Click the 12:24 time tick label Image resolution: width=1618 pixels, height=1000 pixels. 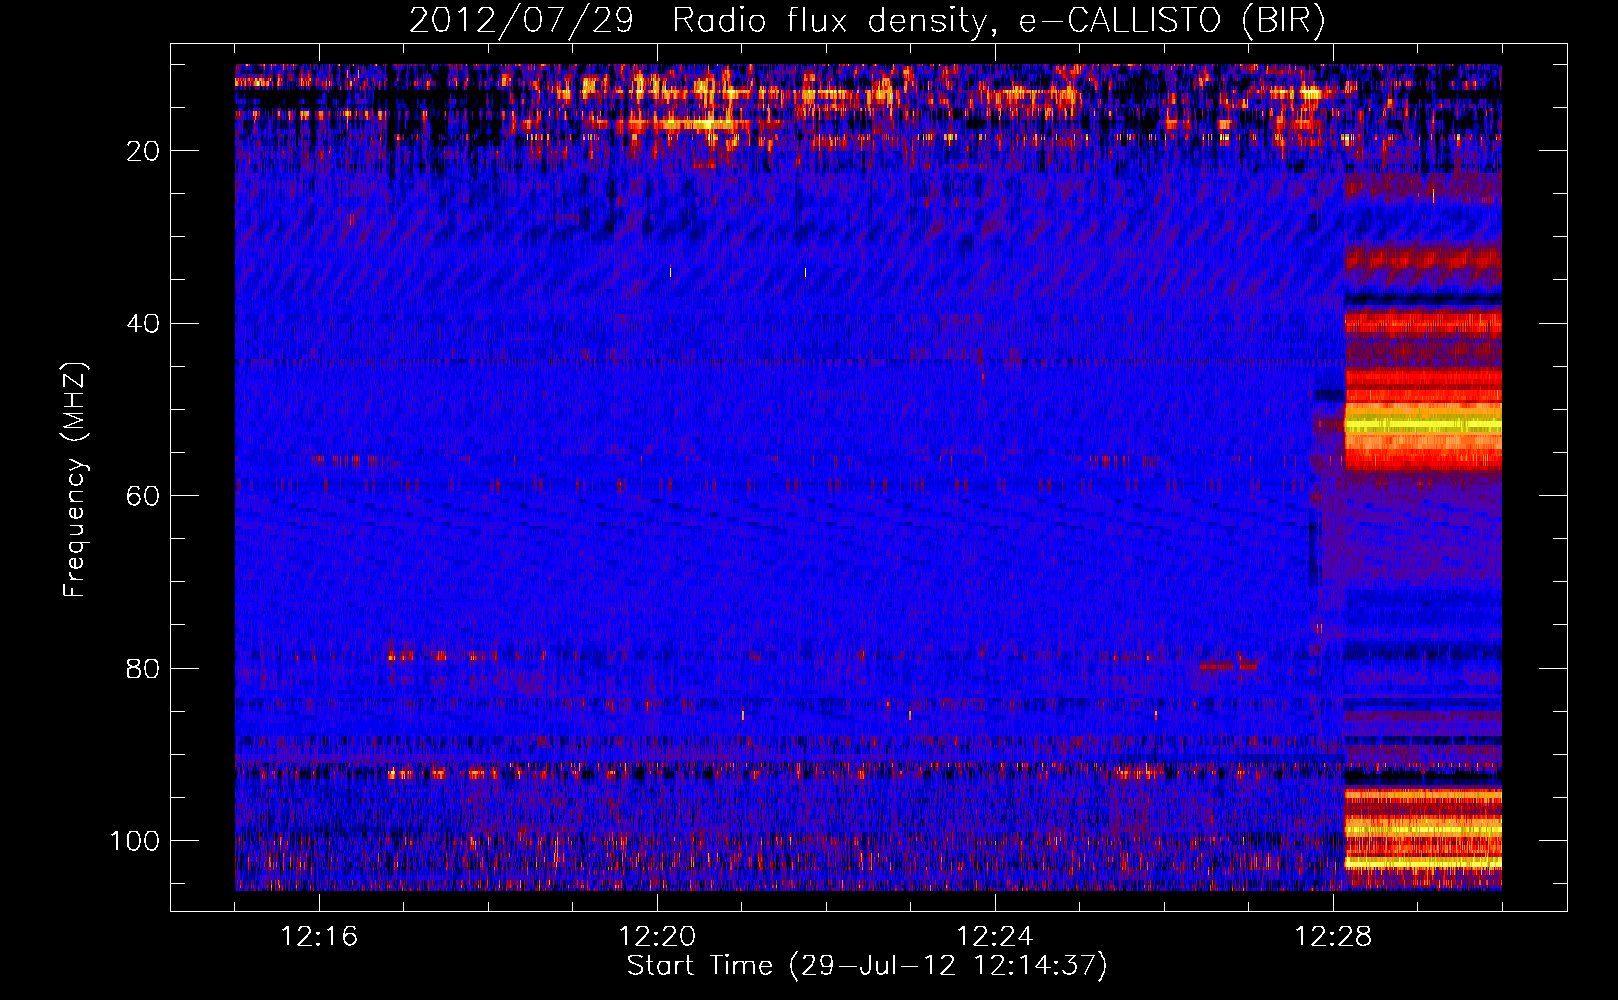[x=995, y=937]
